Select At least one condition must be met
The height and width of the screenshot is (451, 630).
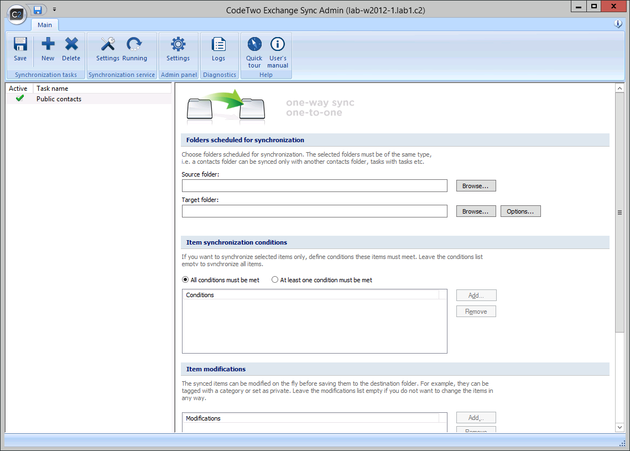(x=322, y=280)
